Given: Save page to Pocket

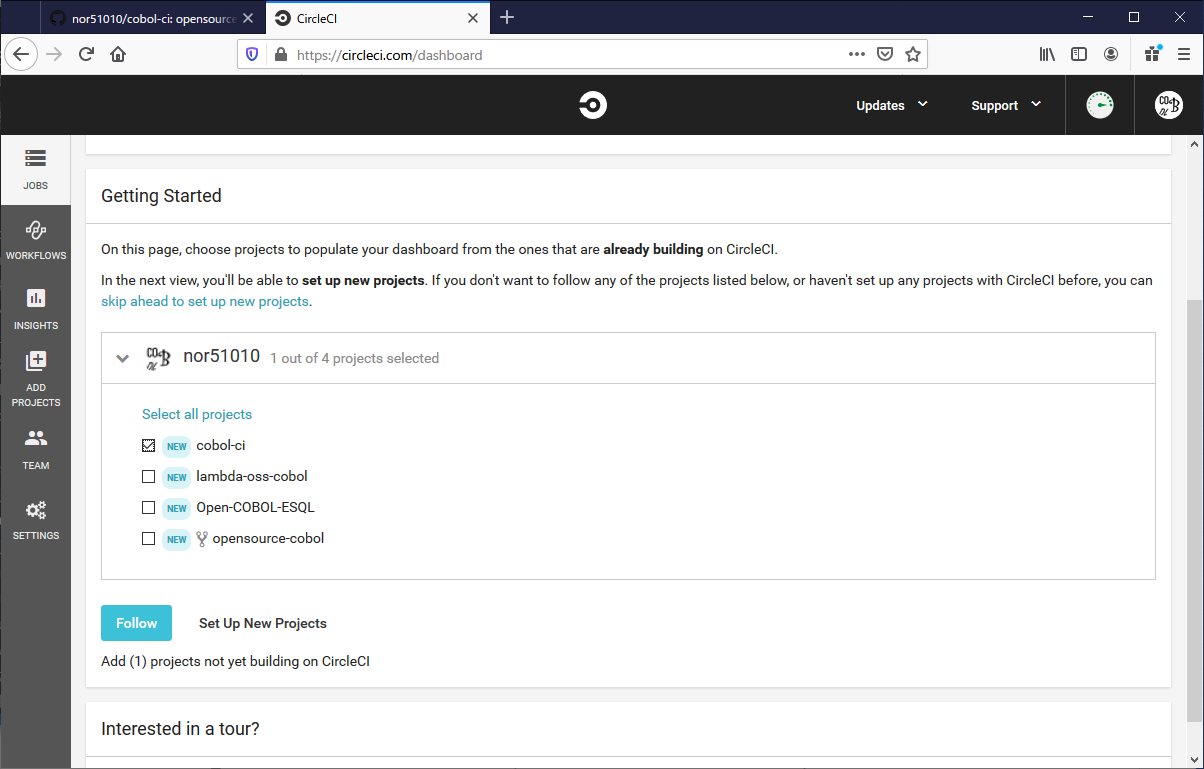Looking at the screenshot, I should [885, 54].
